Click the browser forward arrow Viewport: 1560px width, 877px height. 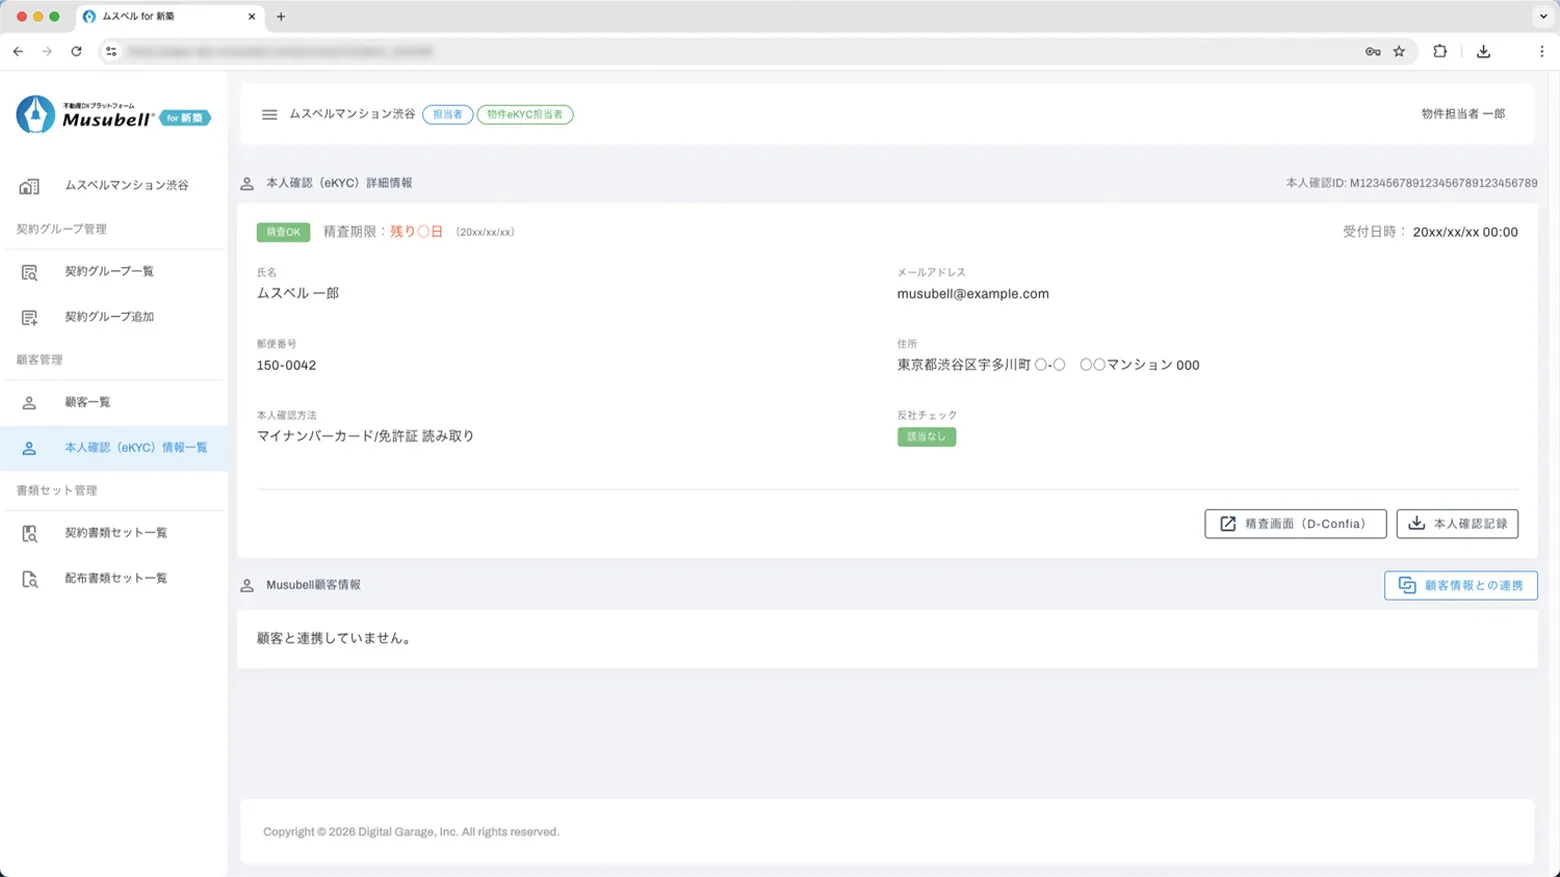47,51
